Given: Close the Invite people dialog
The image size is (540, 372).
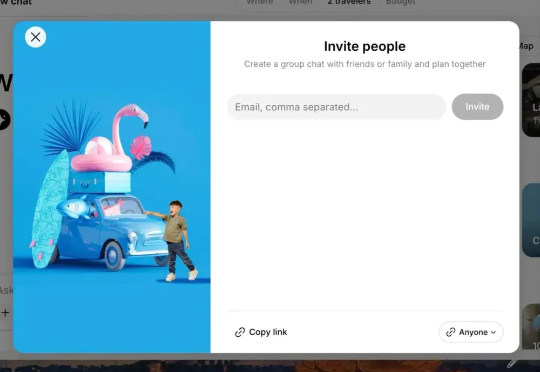Looking at the screenshot, I should 35,37.
